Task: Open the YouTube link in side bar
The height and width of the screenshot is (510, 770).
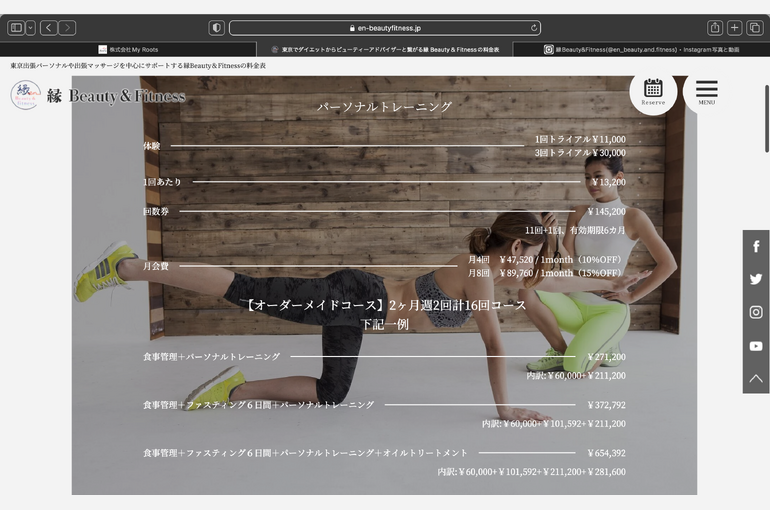Action: coord(756,346)
